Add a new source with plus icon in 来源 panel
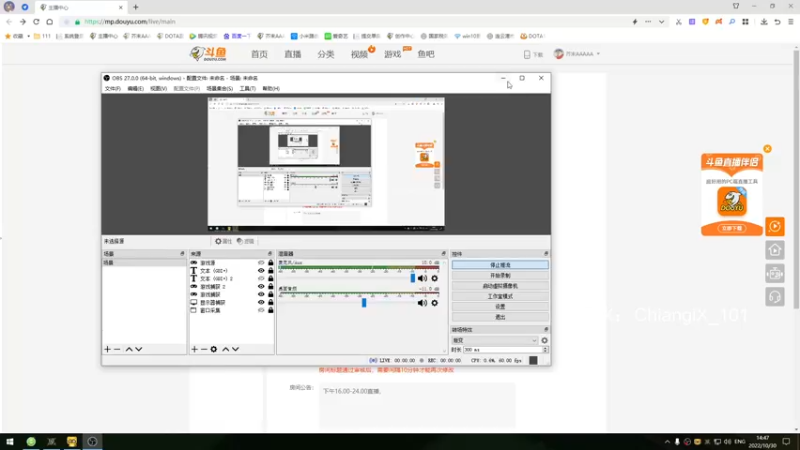Viewport: 800px width, 450px height. [x=194, y=349]
